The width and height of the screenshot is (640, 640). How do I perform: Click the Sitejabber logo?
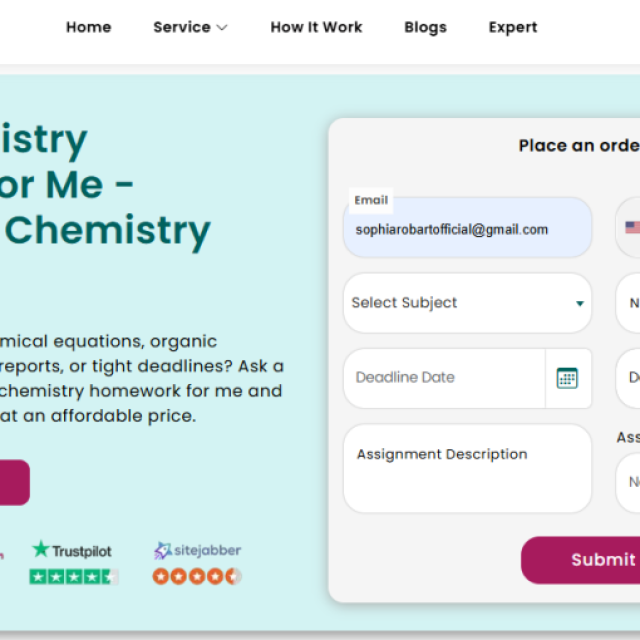197,550
